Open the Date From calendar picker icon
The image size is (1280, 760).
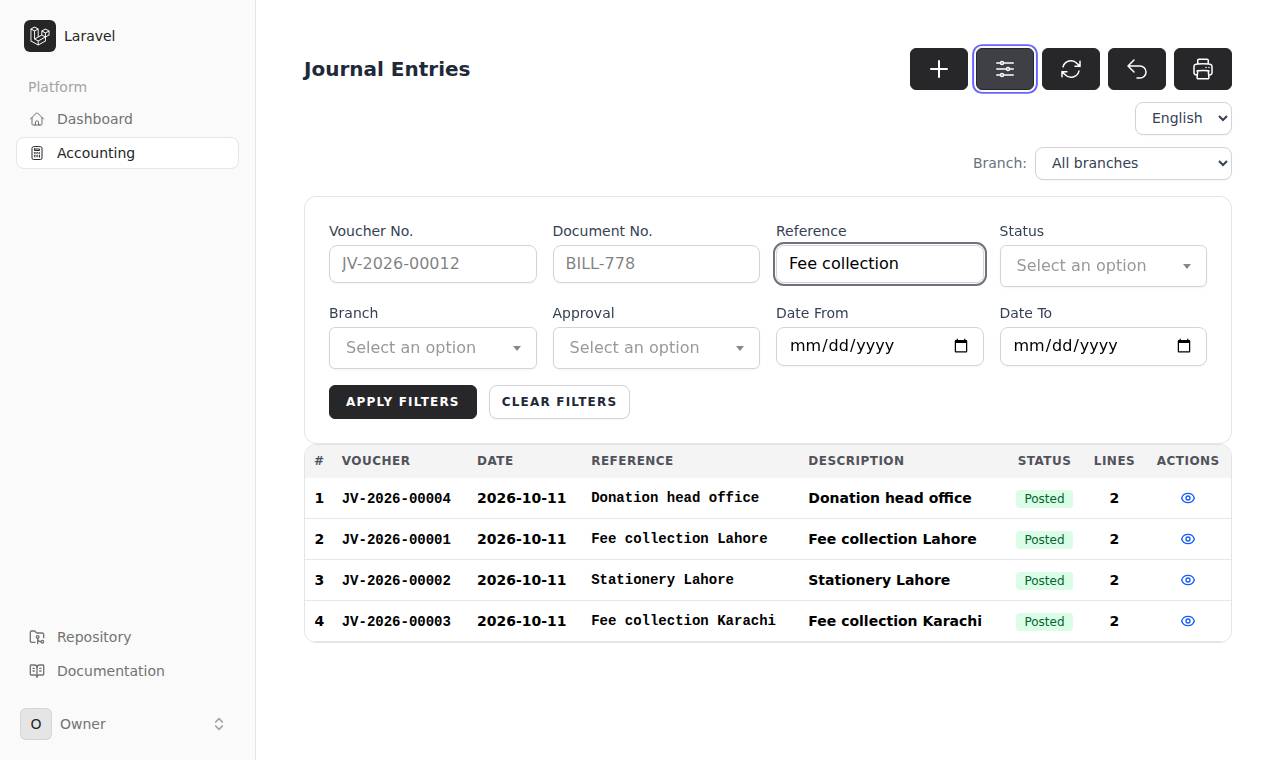tap(961, 346)
